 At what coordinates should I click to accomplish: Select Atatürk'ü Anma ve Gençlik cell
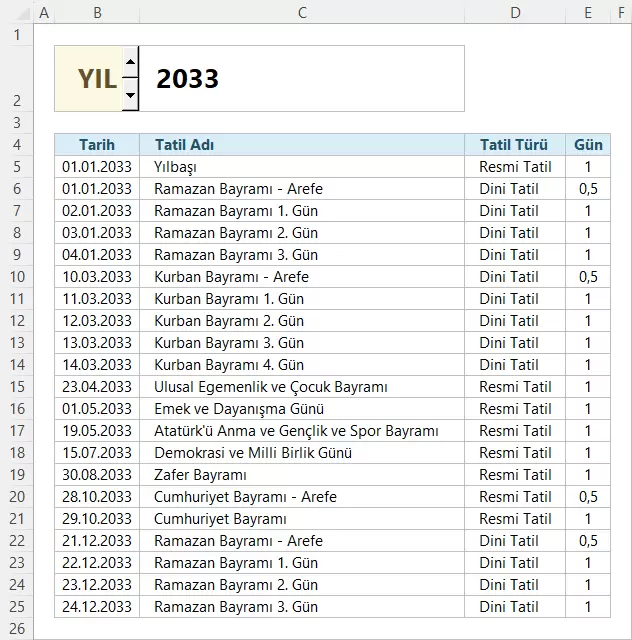(302, 431)
